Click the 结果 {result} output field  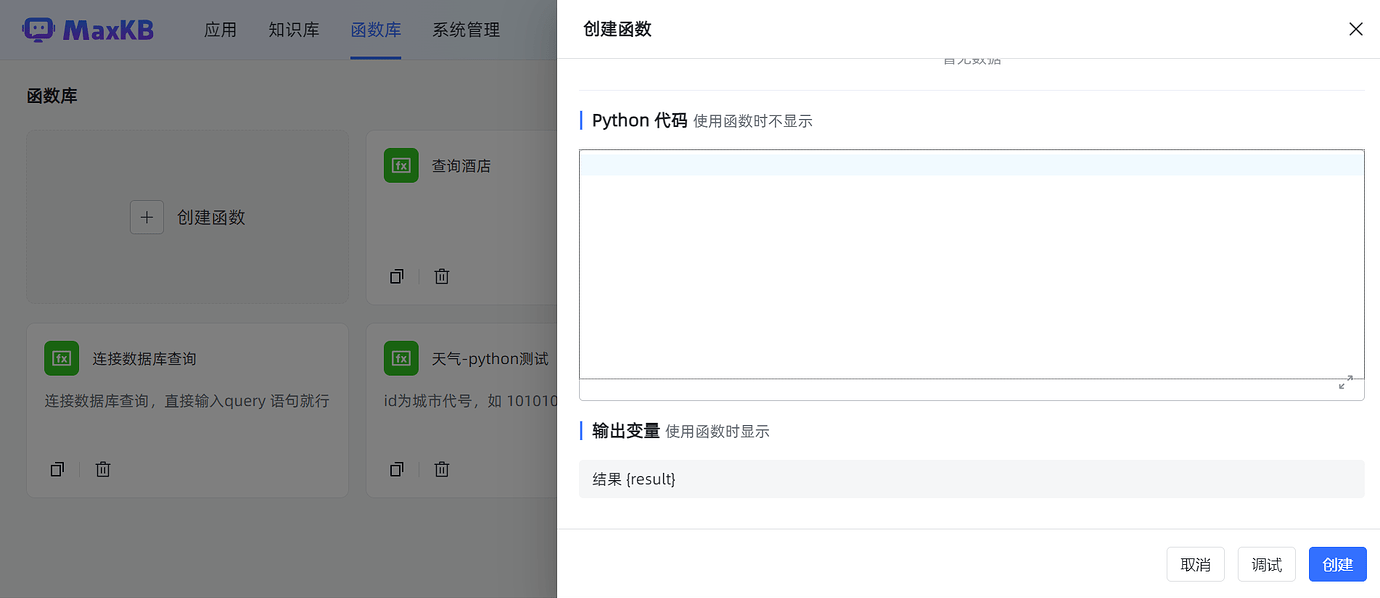(972, 479)
